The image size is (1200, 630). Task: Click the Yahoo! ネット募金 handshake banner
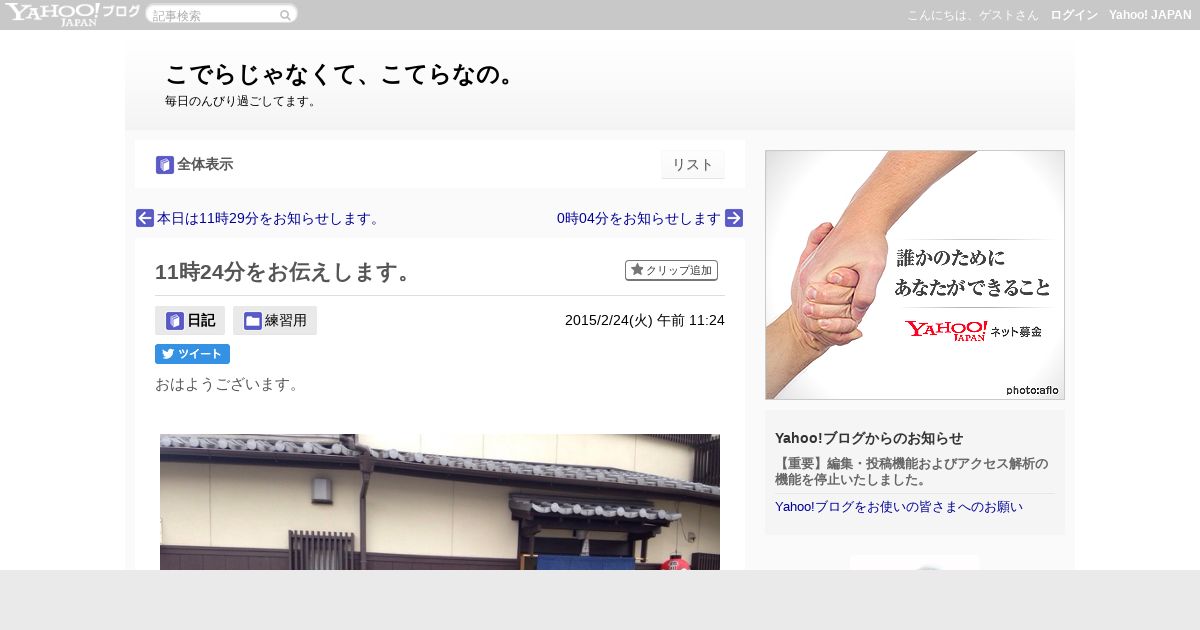[915, 275]
